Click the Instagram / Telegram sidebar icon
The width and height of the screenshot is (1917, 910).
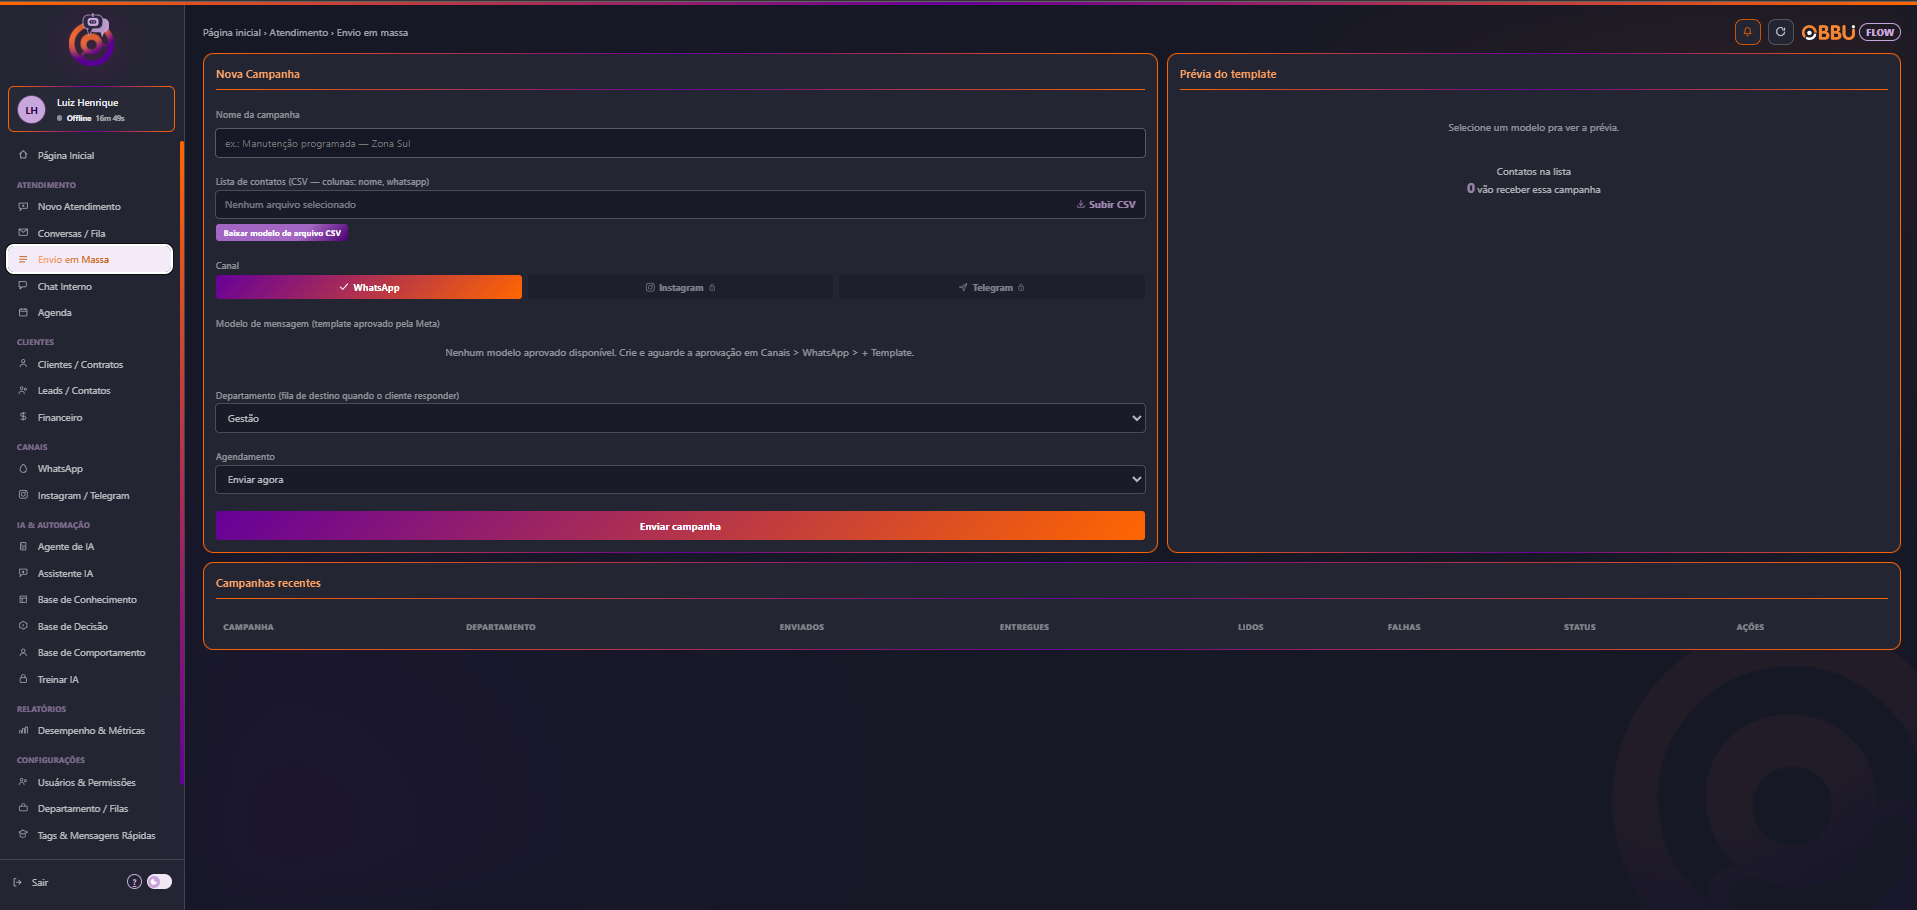tap(23, 495)
